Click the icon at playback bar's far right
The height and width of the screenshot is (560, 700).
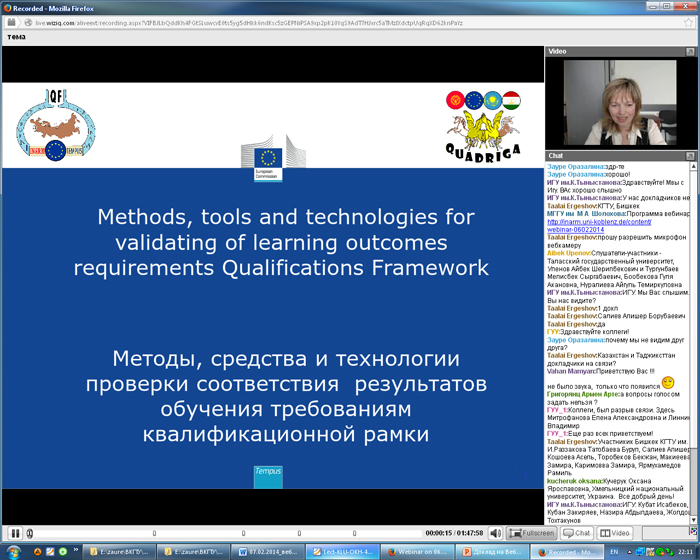(x=693, y=531)
